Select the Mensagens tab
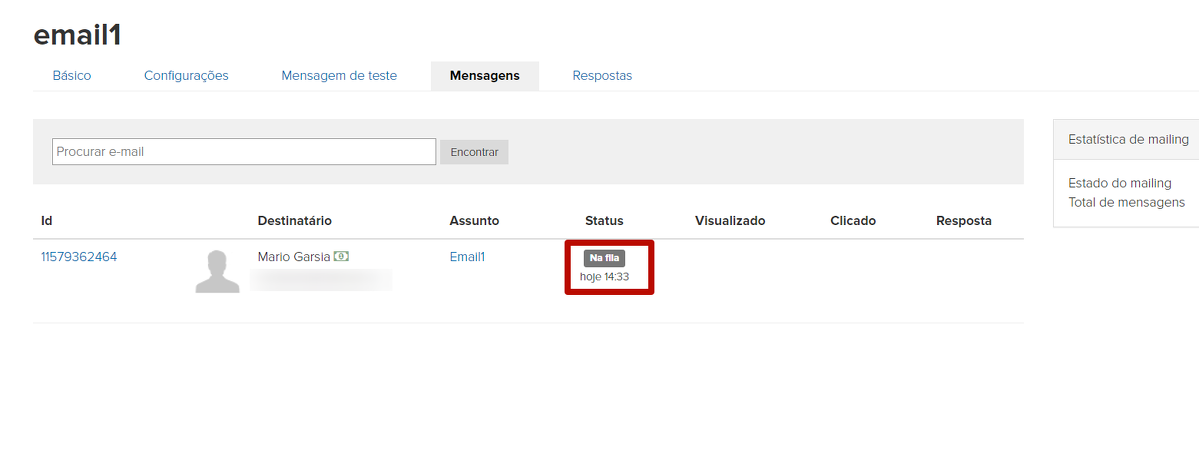This screenshot has width=1199, height=467. coord(484,76)
